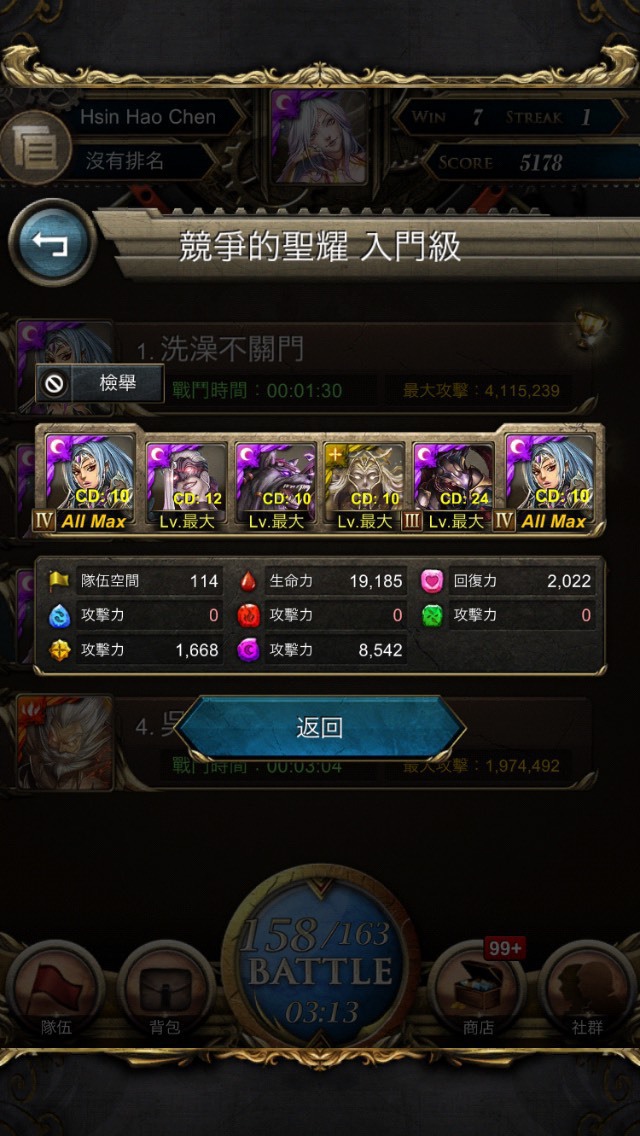Tap the 99+ notification badge on shop

point(504,948)
